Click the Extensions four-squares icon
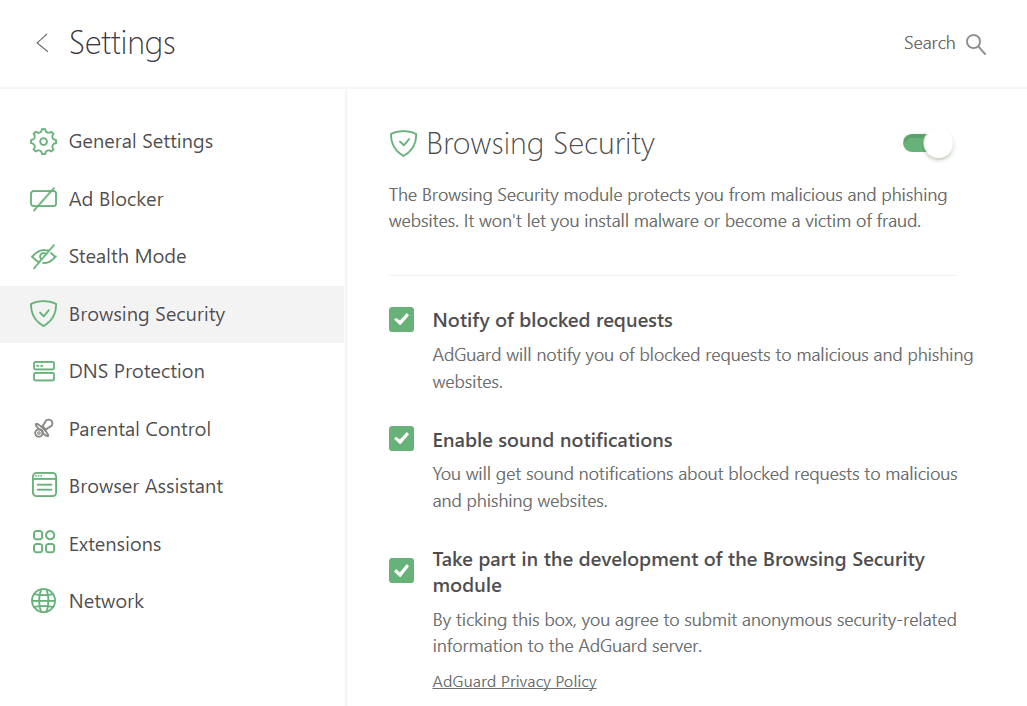The height and width of the screenshot is (706, 1027). point(43,542)
